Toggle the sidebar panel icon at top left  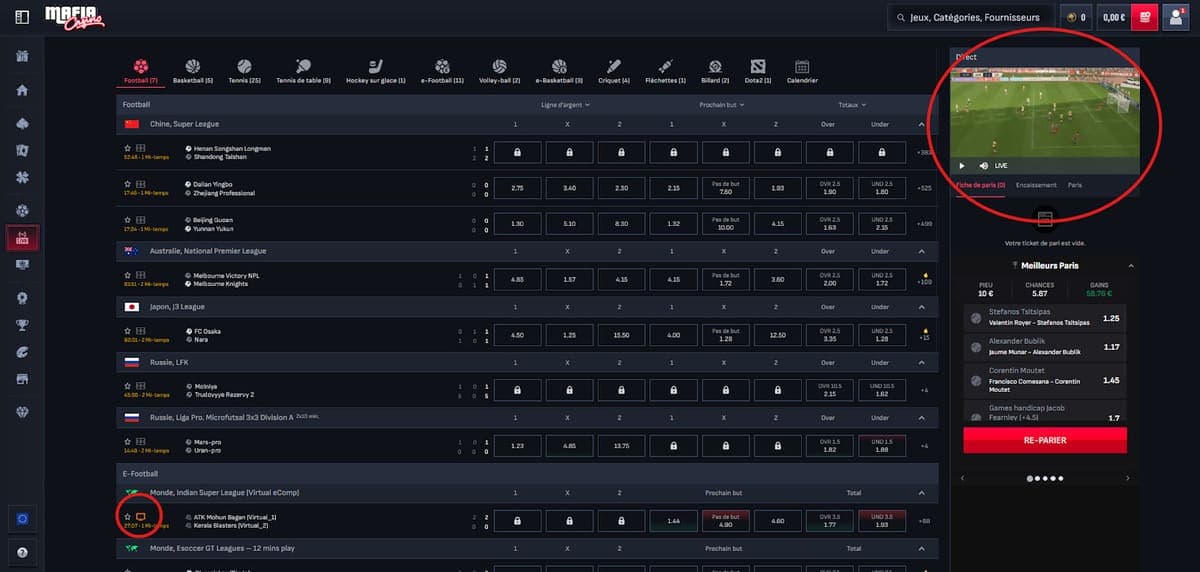click(22, 17)
